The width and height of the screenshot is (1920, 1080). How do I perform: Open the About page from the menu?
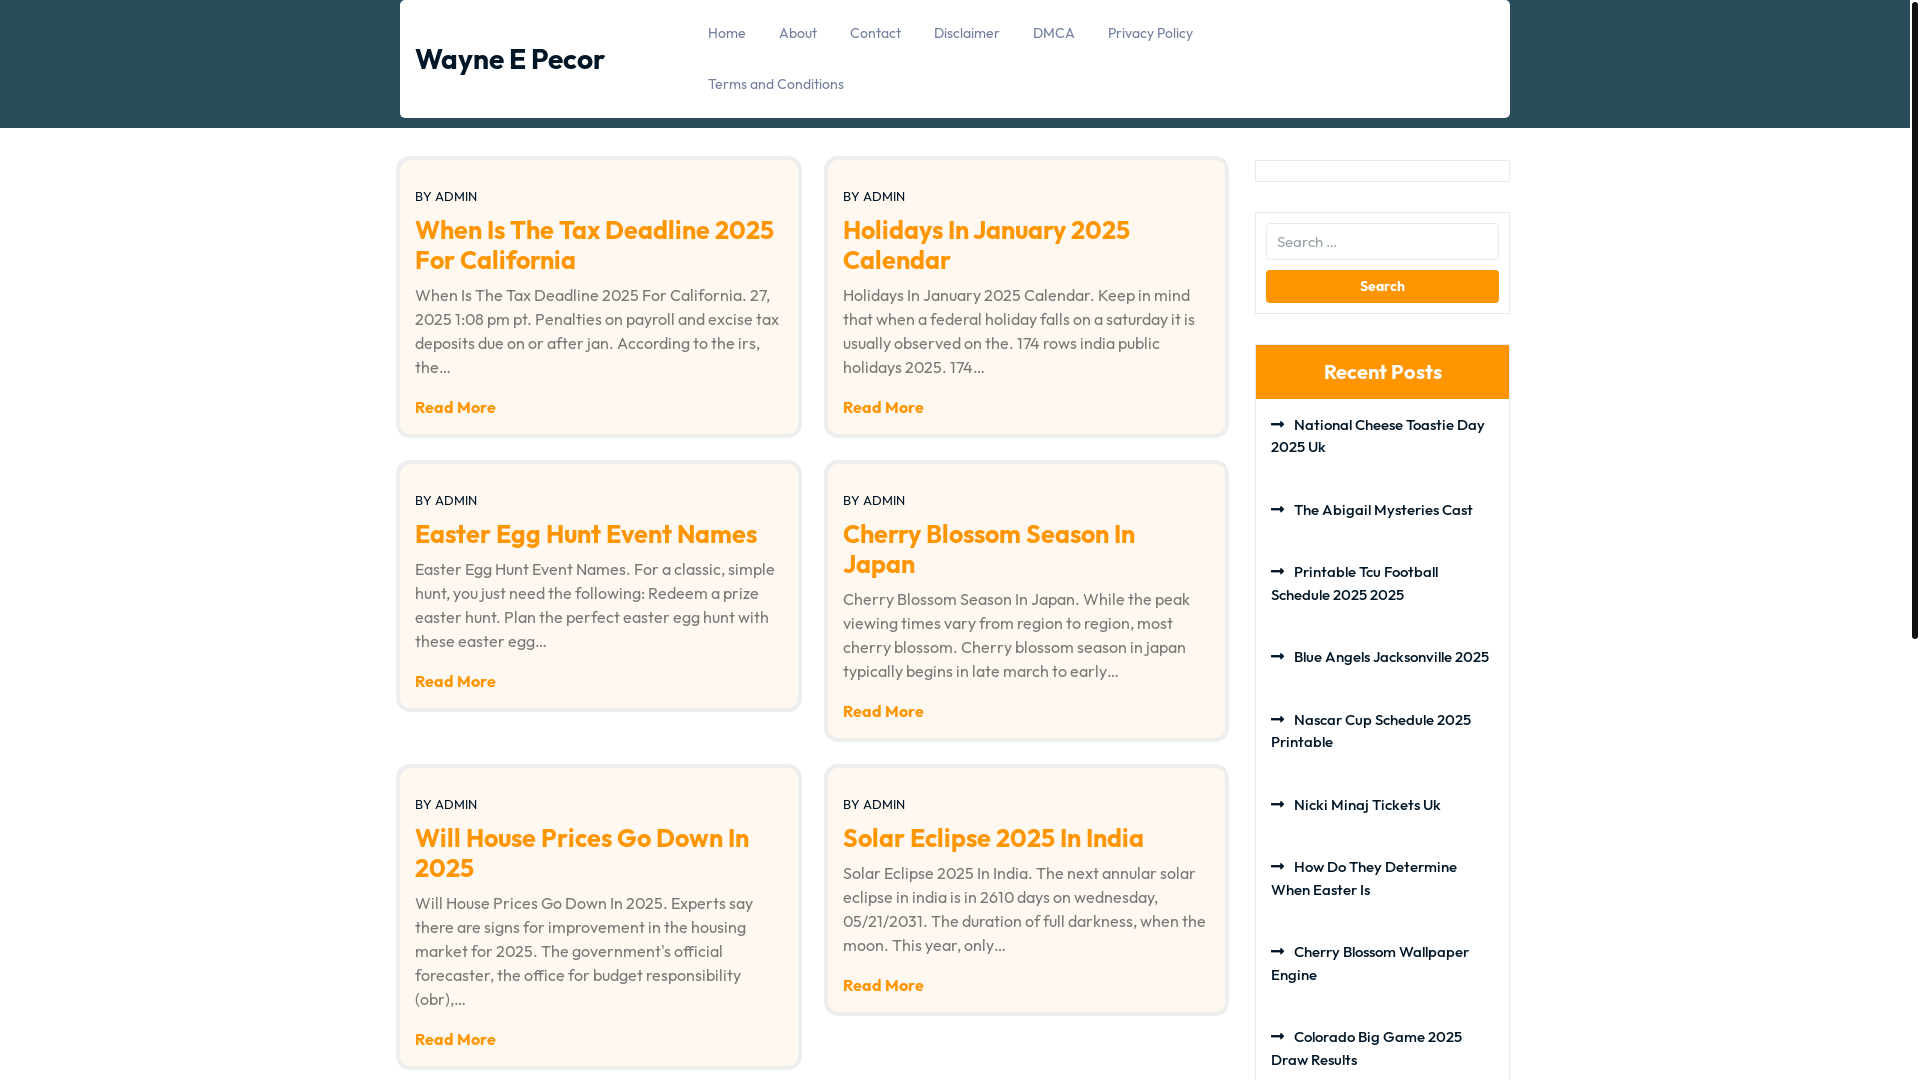click(x=798, y=33)
